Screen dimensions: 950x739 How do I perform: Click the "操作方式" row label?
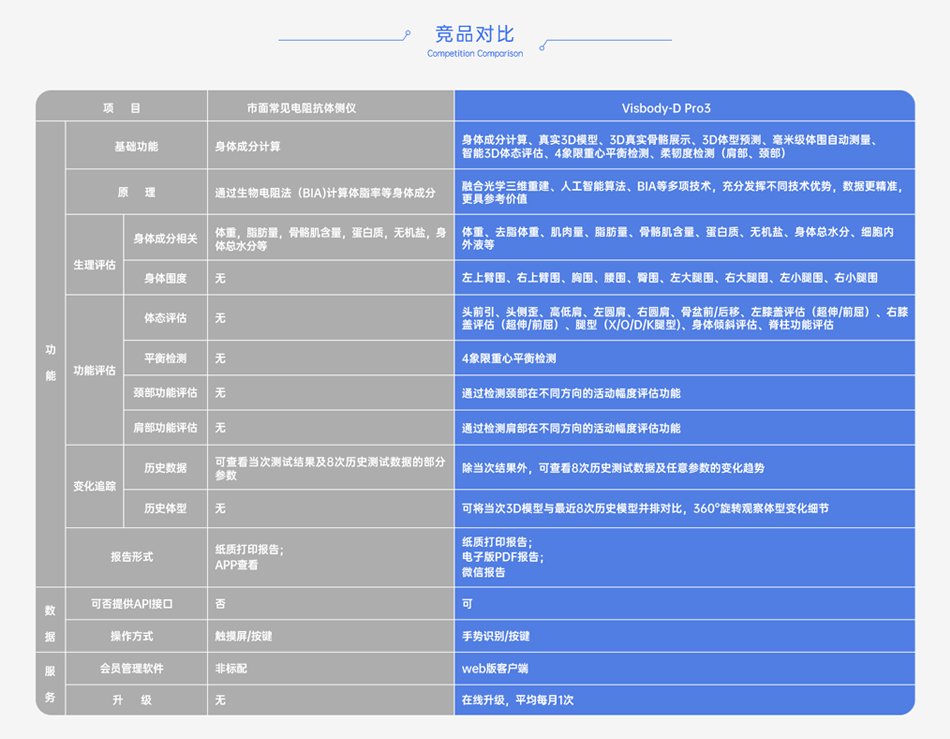pyautogui.click(x=132, y=636)
